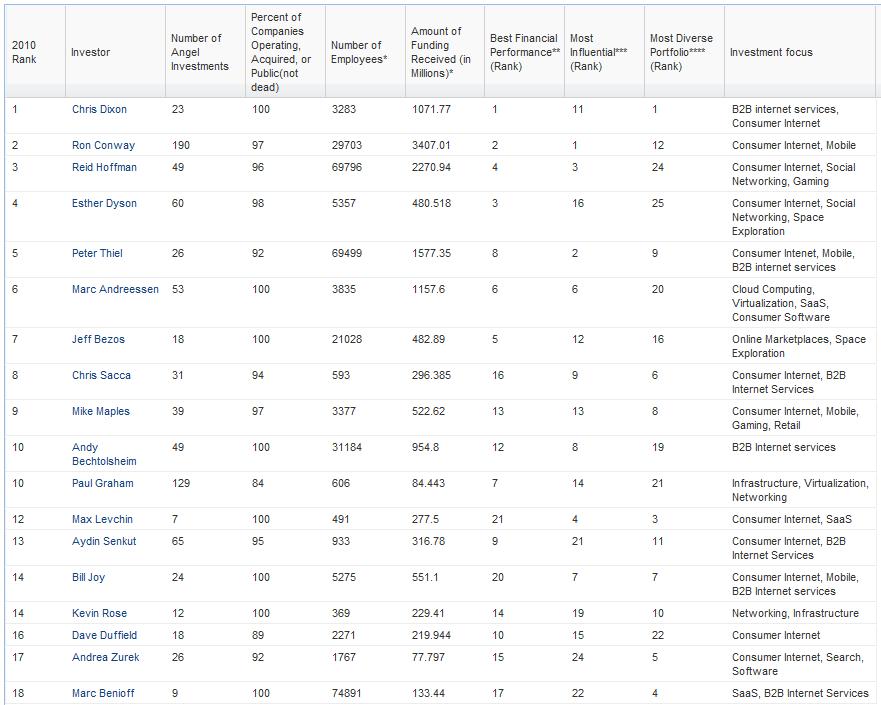The width and height of the screenshot is (881, 705).
Task: Visit Marc Andreessen profile link
Action: coord(115,289)
